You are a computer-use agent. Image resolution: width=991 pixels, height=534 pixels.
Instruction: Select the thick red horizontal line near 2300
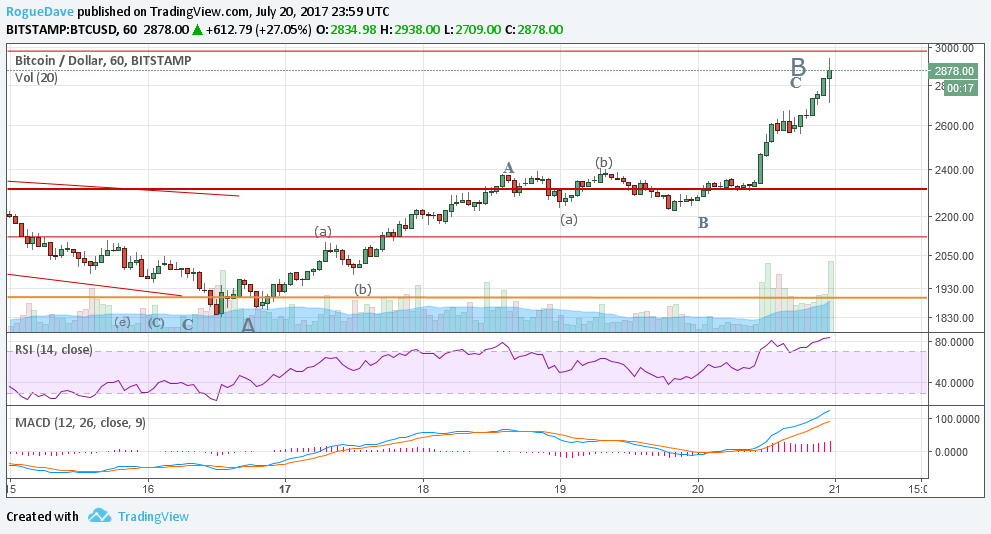click(x=467, y=188)
